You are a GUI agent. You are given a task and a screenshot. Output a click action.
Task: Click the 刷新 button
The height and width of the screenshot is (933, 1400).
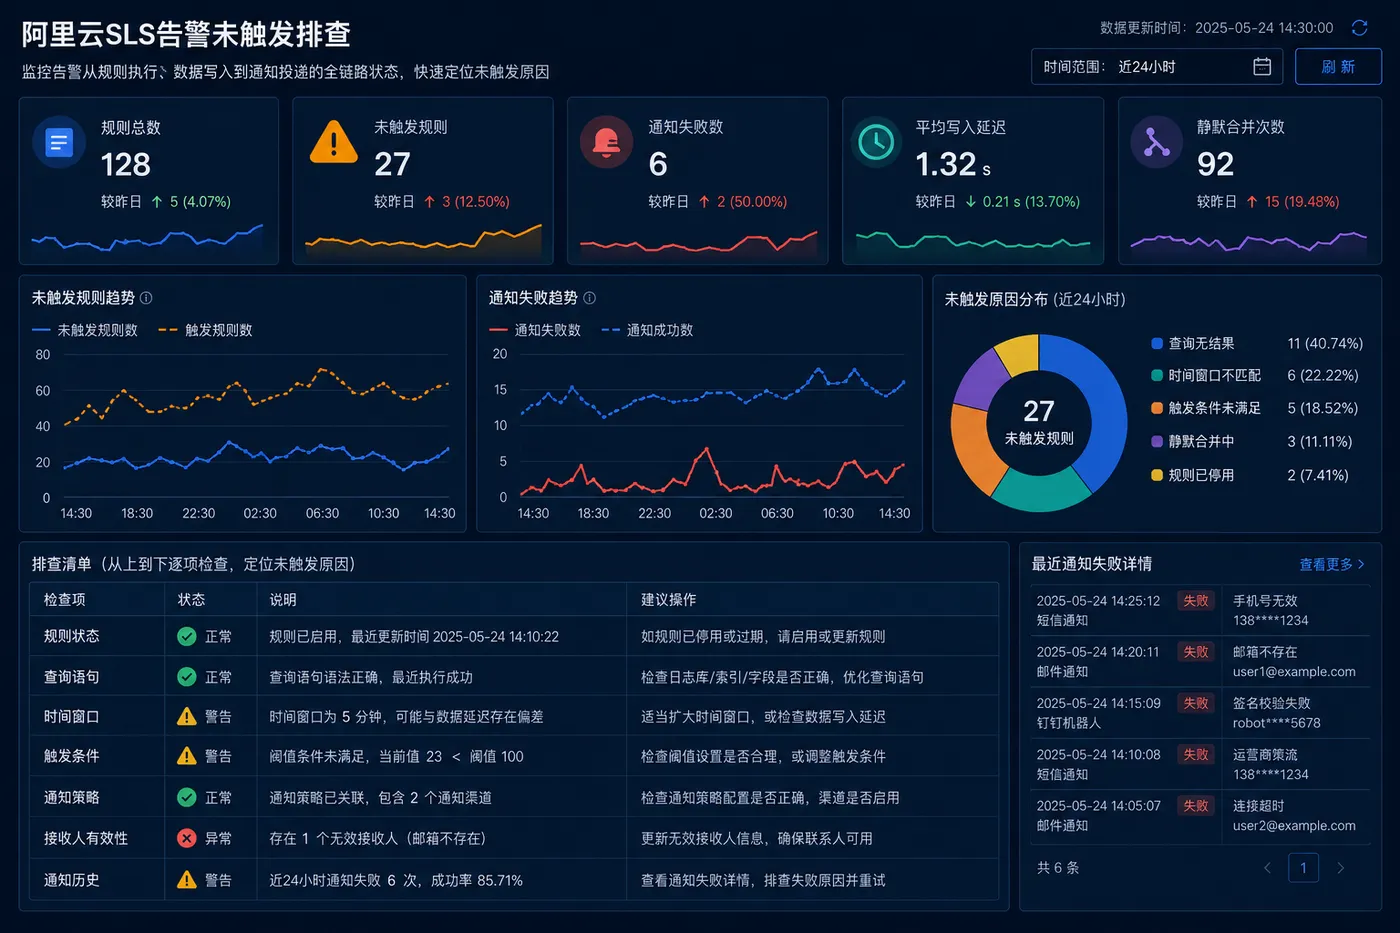coord(1338,67)
